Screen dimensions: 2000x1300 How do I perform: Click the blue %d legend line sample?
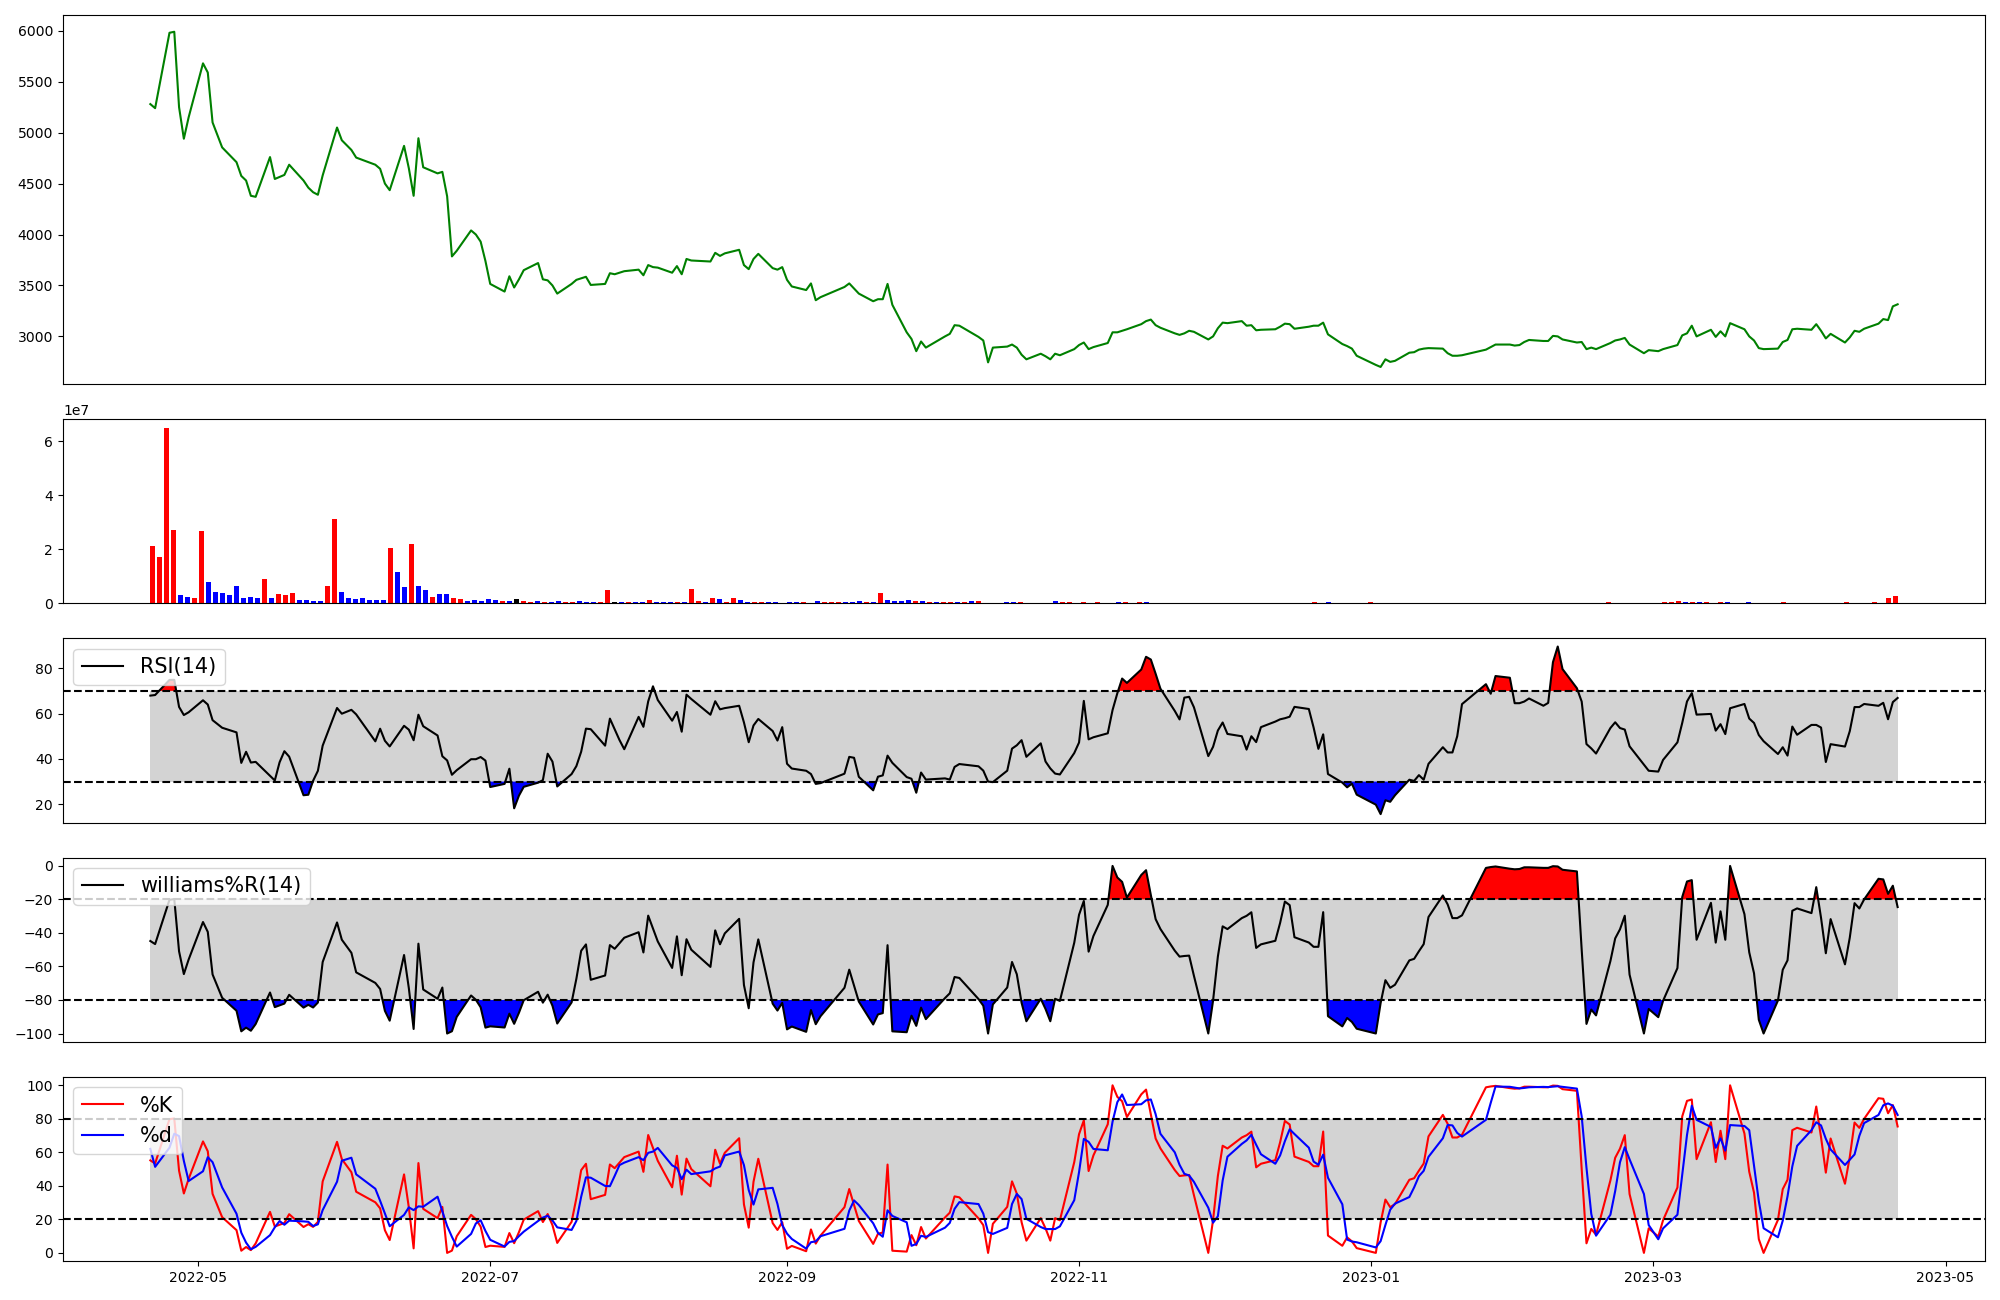102,1135
